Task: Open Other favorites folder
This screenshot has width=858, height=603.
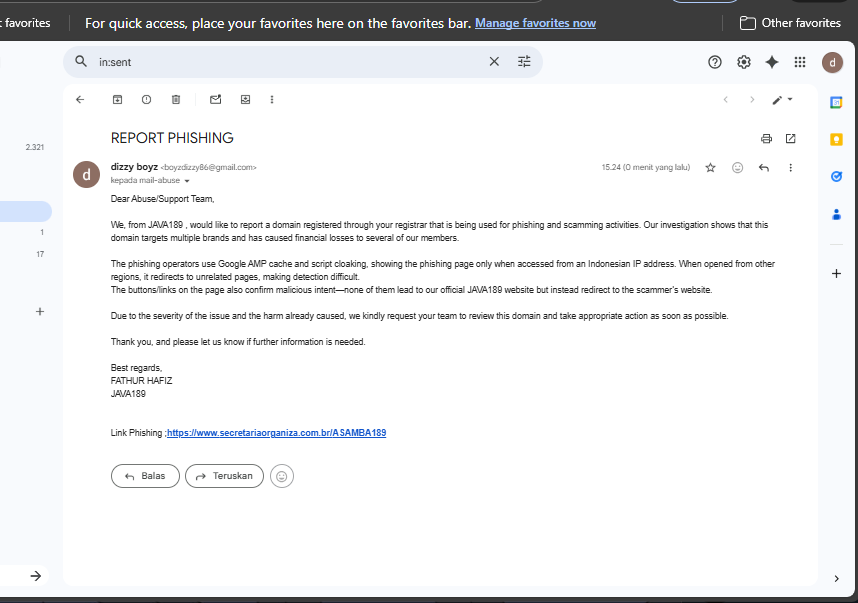Action: [x=790, y=23]
